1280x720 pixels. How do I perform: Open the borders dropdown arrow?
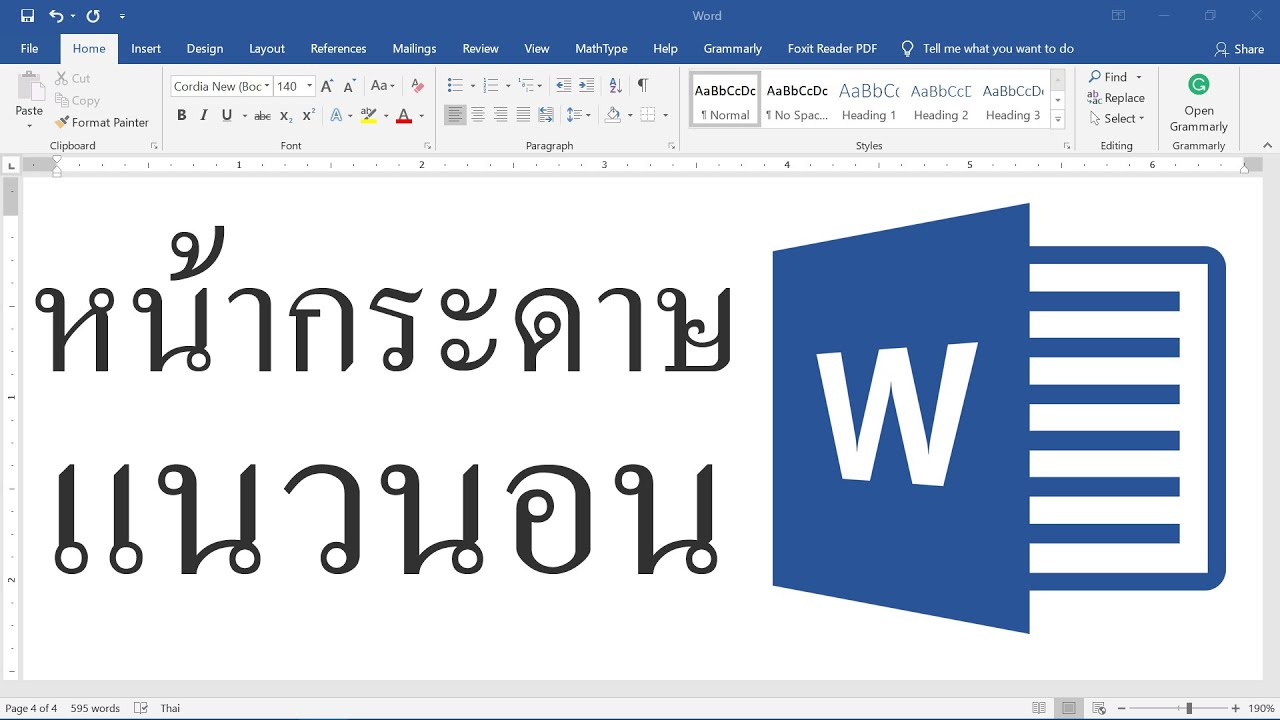coord(665,116)
